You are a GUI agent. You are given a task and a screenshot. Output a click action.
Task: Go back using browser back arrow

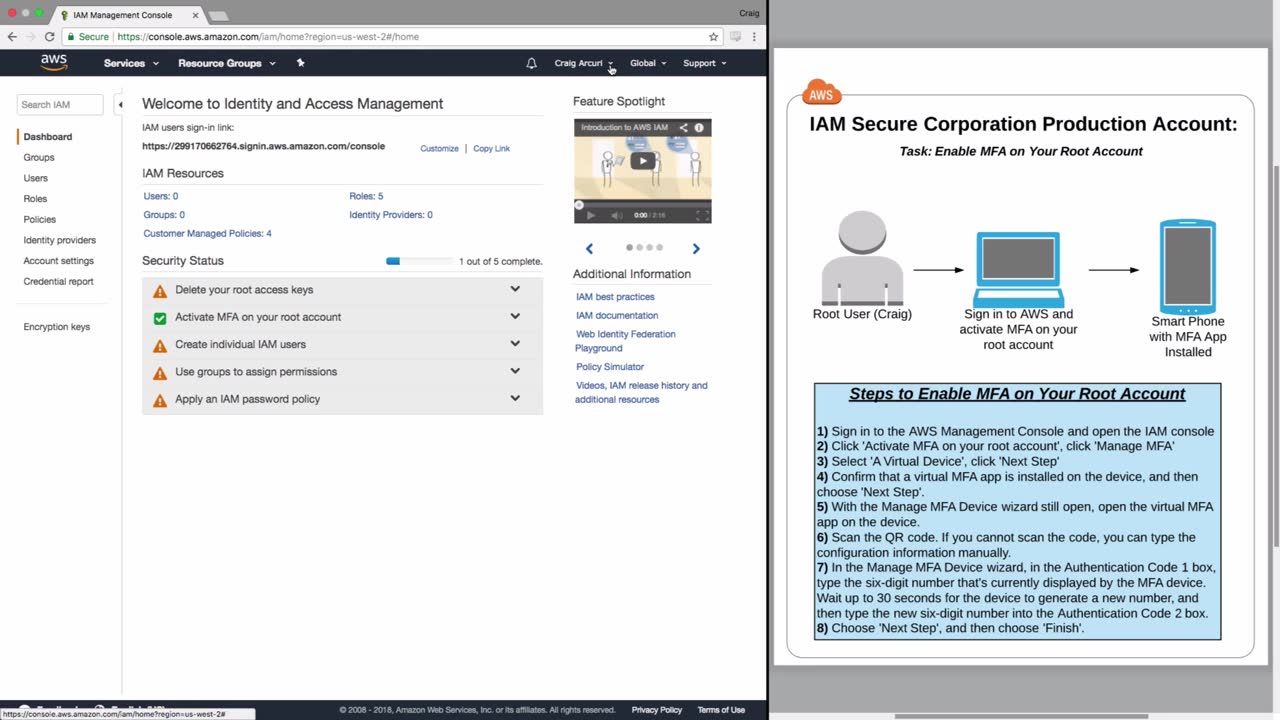tap(12, 37)
